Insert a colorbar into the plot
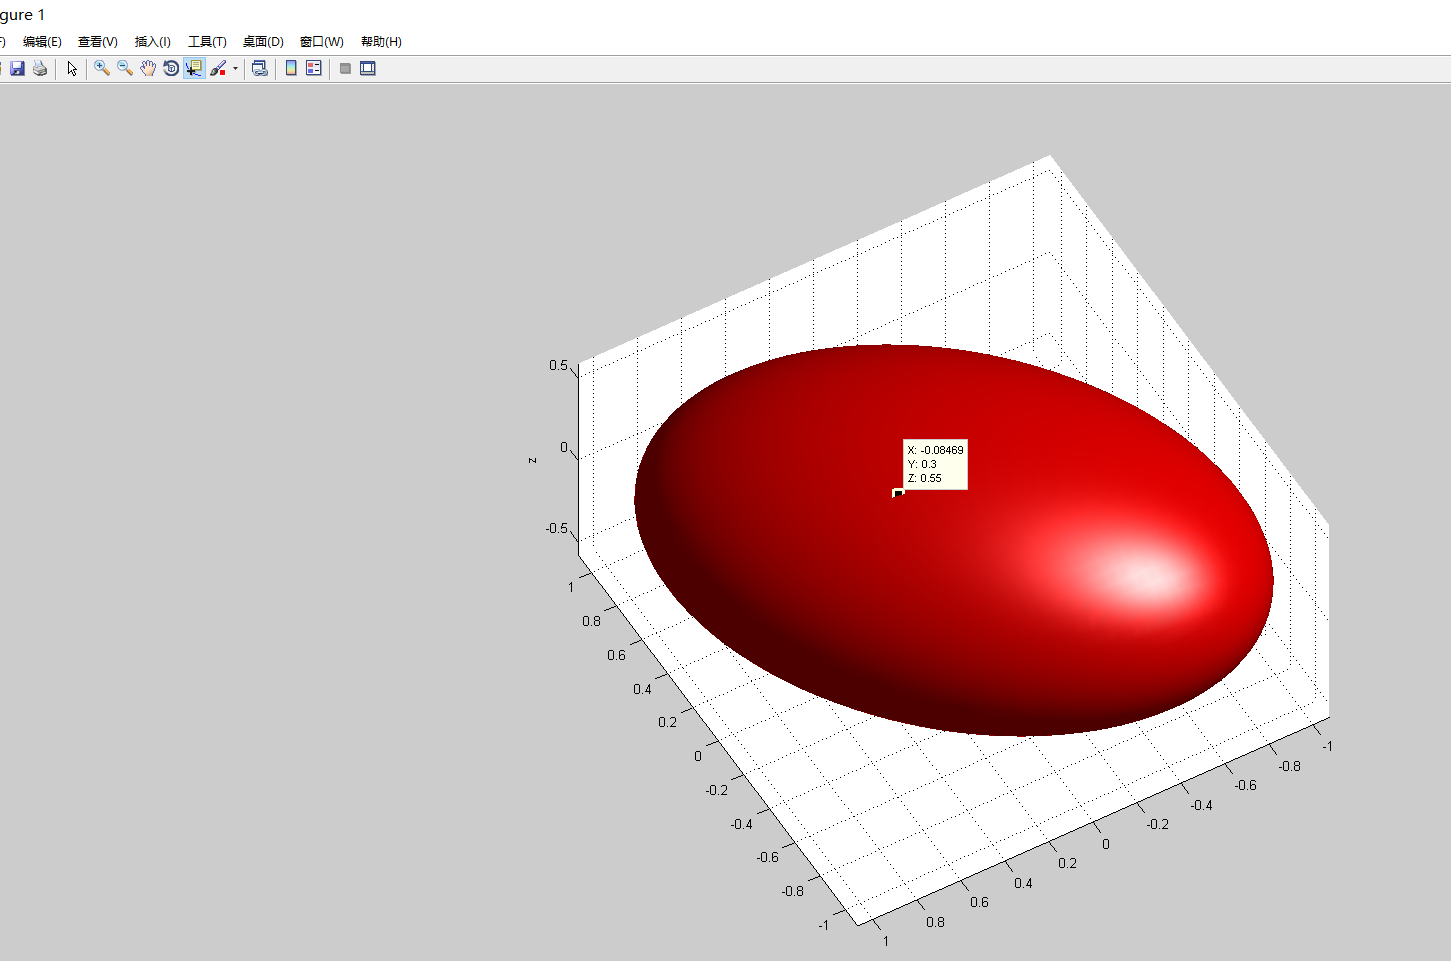The height and width of the screenshot is (961, 1451). pos(290,68)
